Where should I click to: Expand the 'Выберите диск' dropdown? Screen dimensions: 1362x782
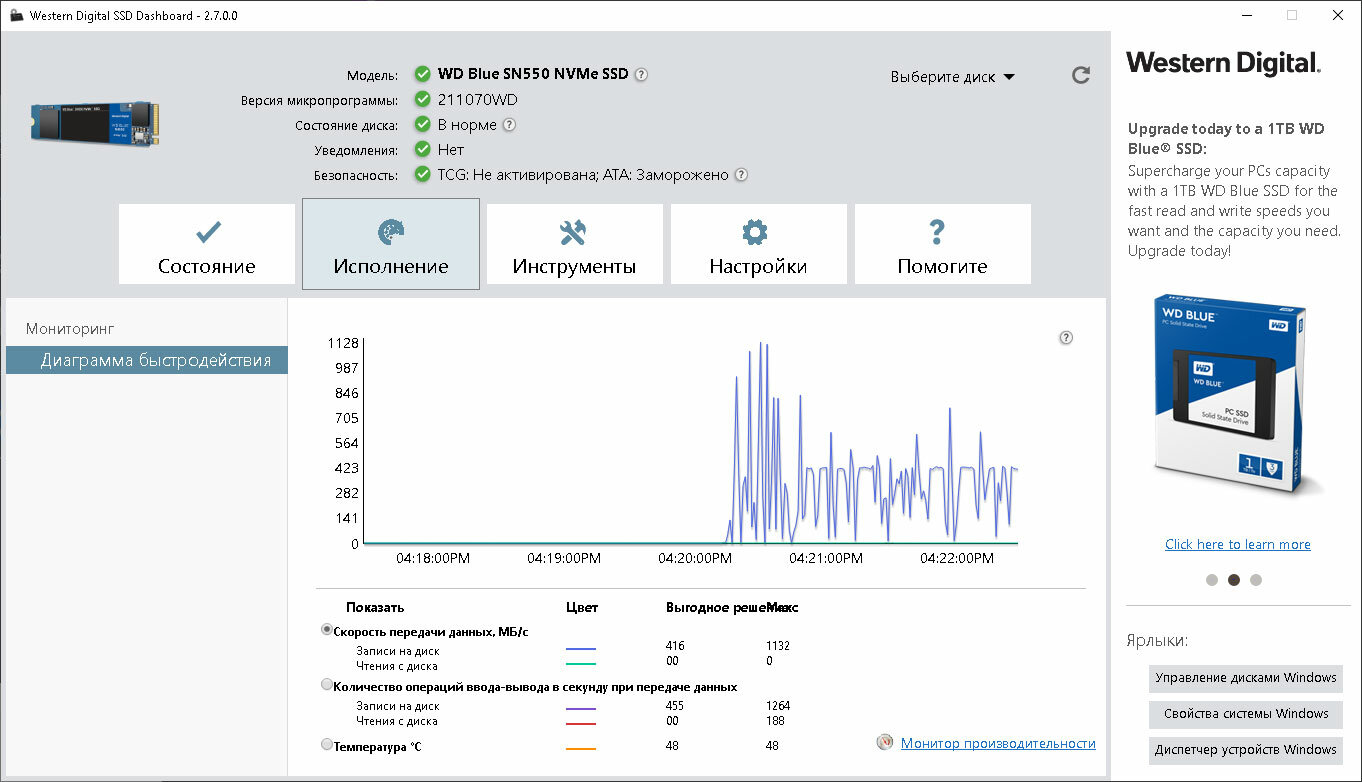[x=952, y=77]
